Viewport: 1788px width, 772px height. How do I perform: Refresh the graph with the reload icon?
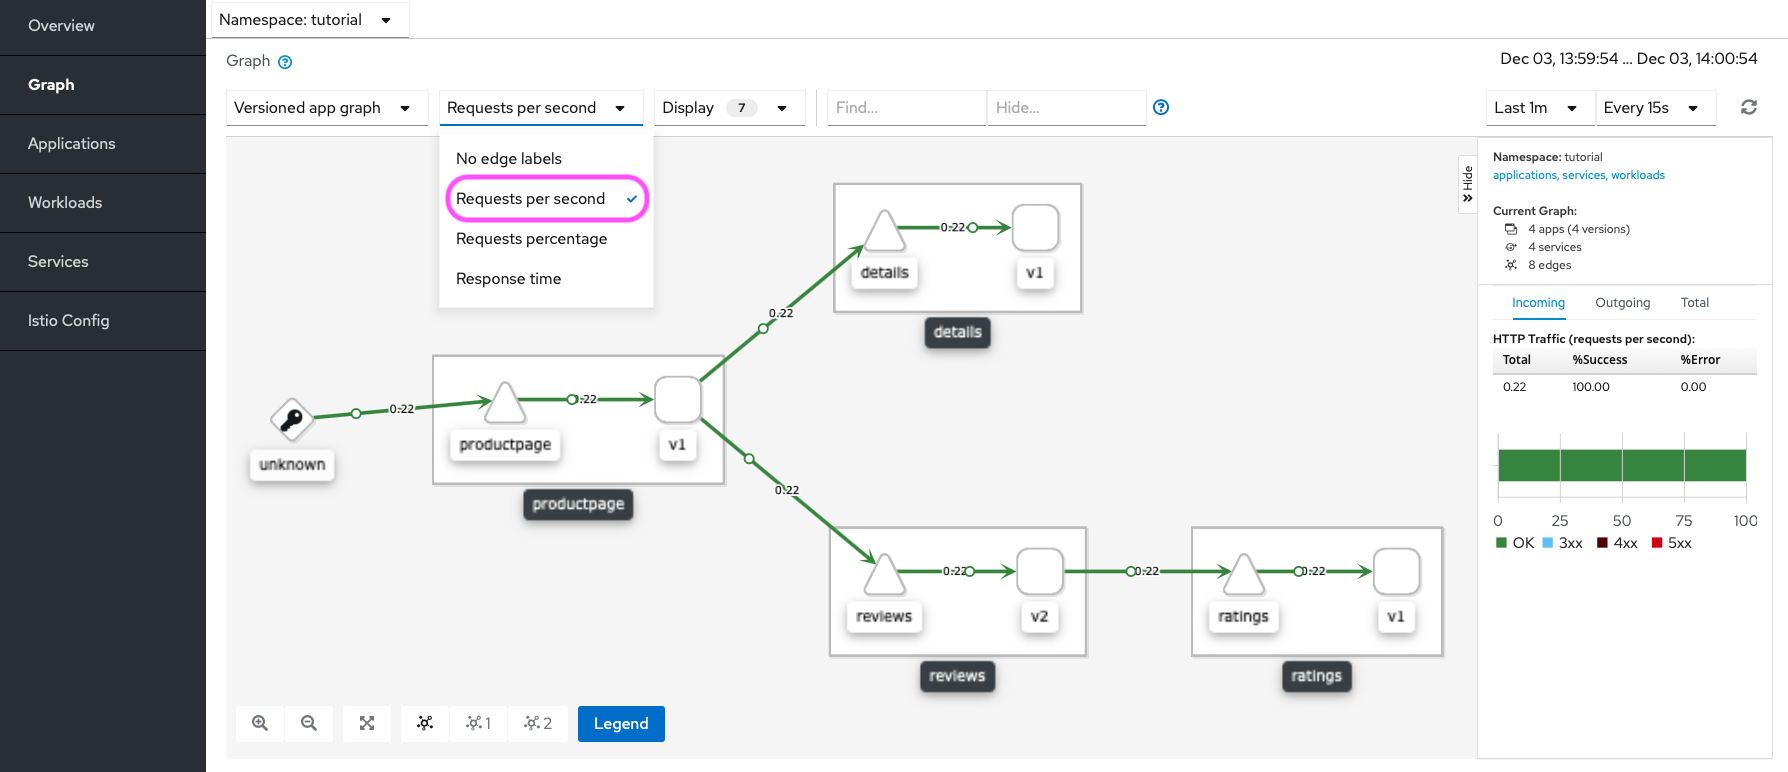1749,107
